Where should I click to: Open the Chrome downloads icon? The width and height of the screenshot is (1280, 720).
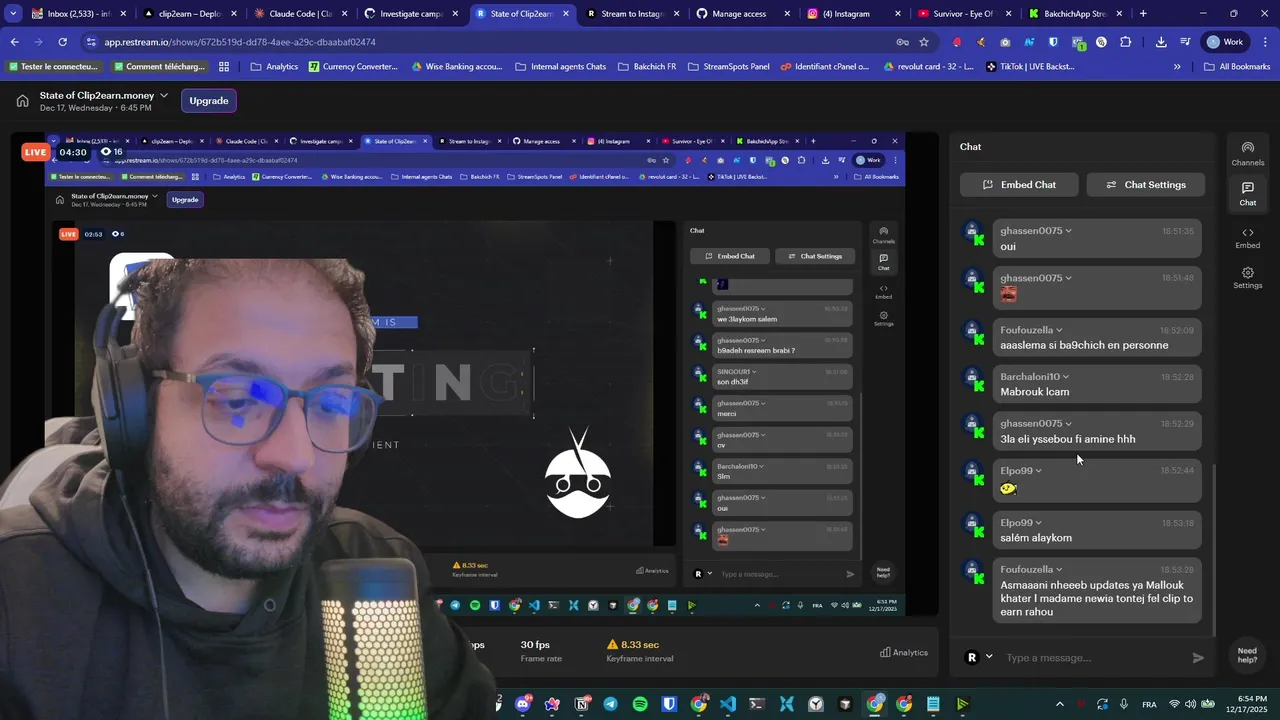1161,42
